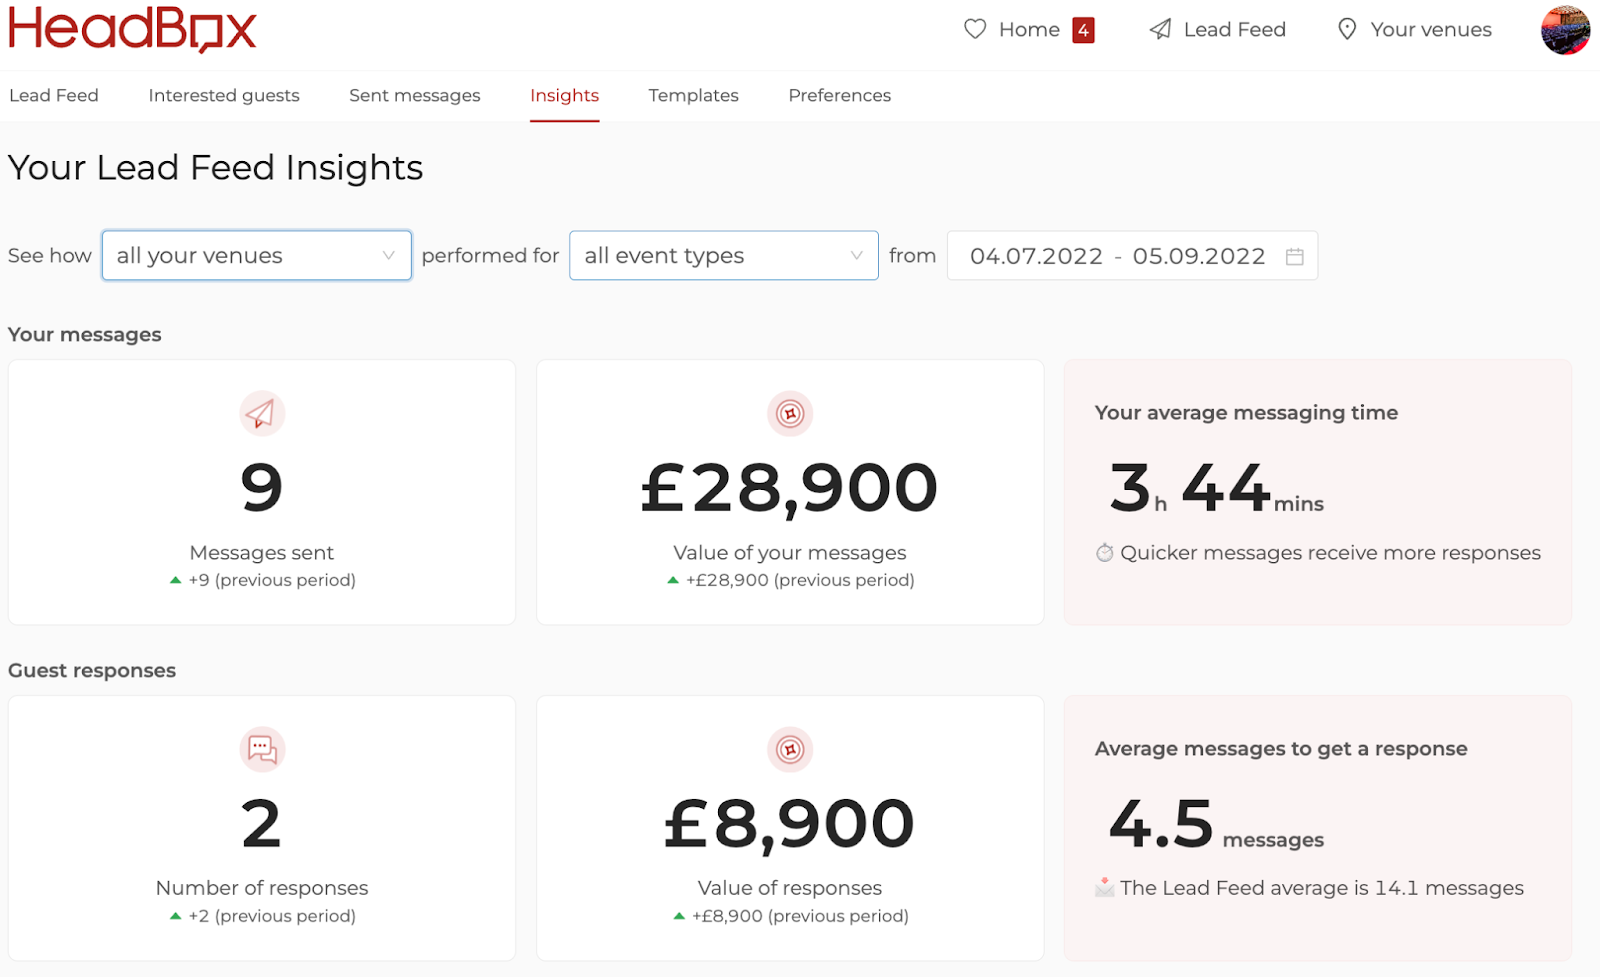Go to Home in the top navigation
1600x977 pixels.
[x=1029, y=30]
